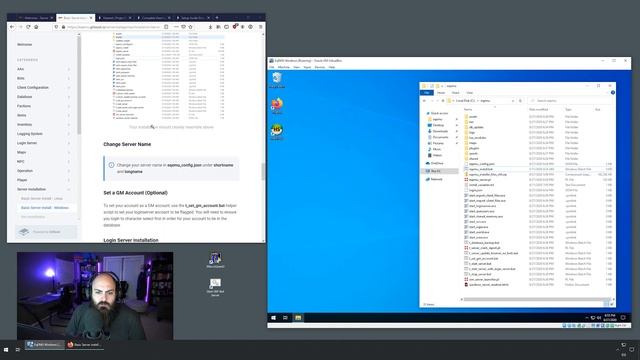Expand the Database category chevron

[69, 97]
